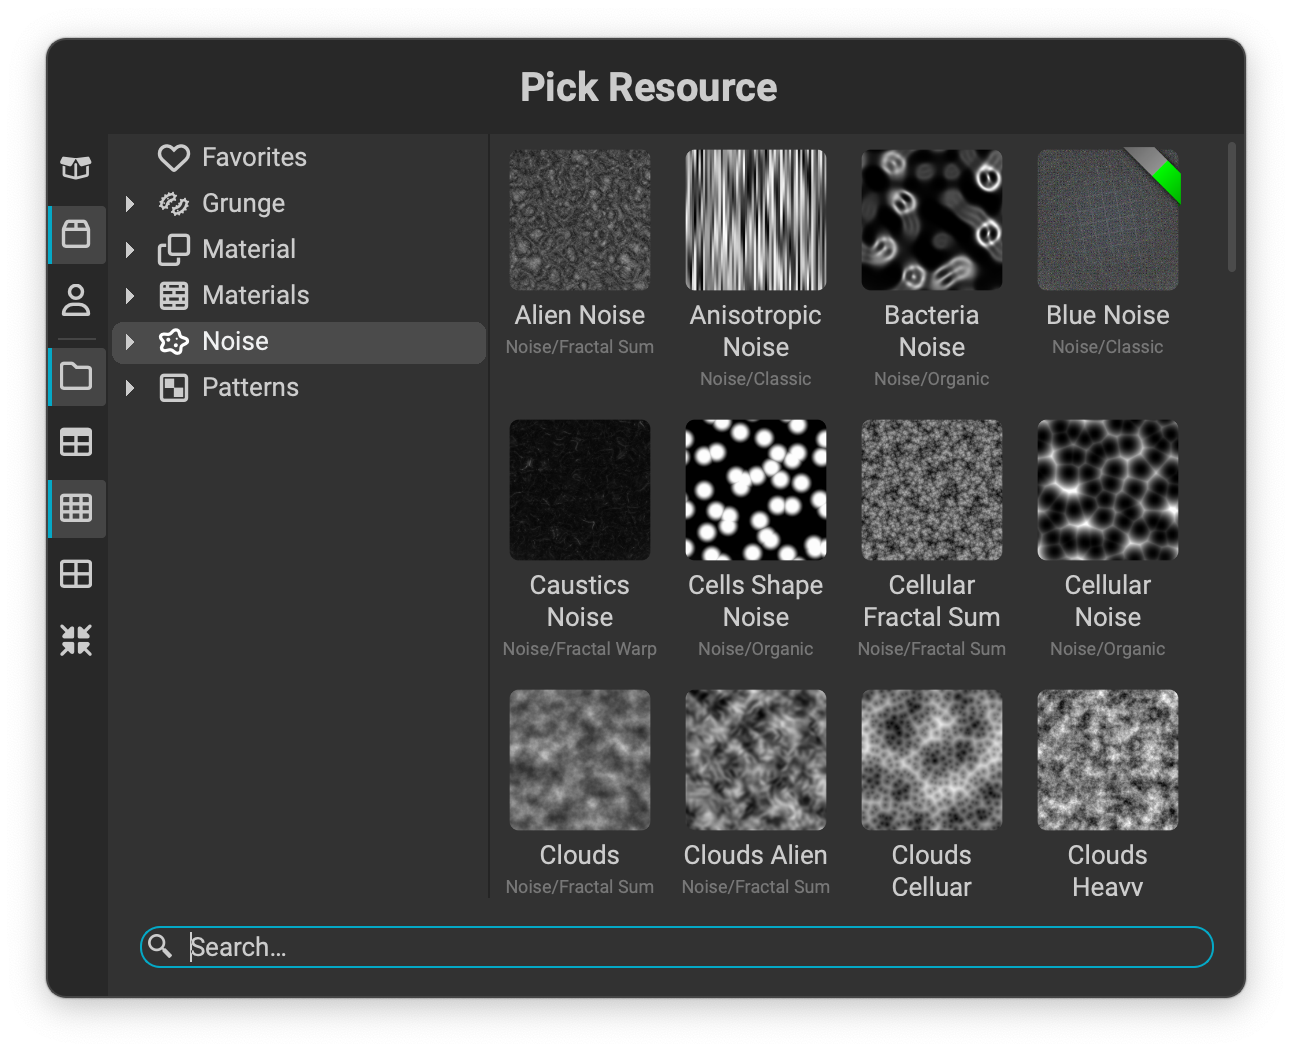
Task: Pick the Cells Shape Noise thumbnail
Action: pyautogui.click(x=756, y=490)
